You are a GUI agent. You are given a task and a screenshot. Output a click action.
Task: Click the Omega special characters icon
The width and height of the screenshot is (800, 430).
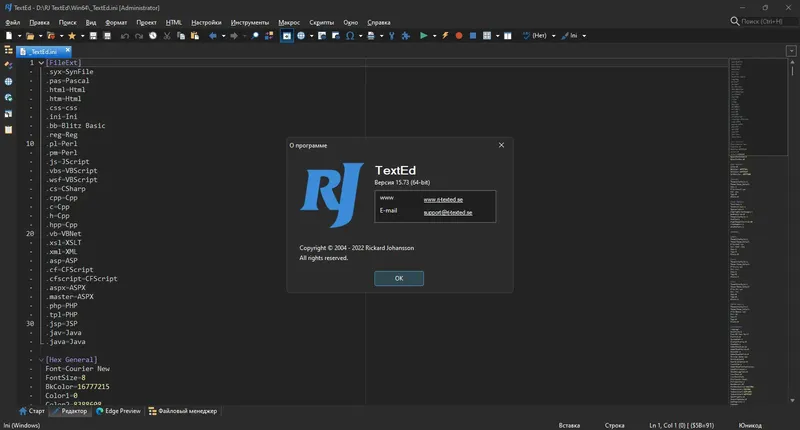350,36
